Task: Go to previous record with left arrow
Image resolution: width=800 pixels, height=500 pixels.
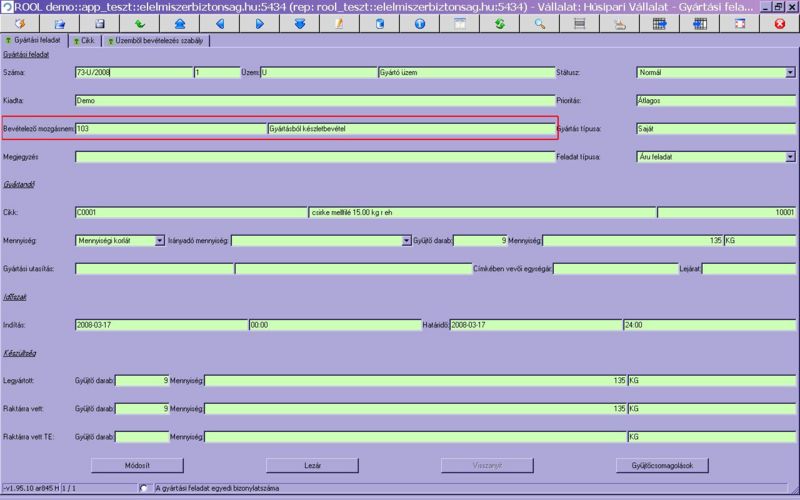Action: [x=220, y=23]
